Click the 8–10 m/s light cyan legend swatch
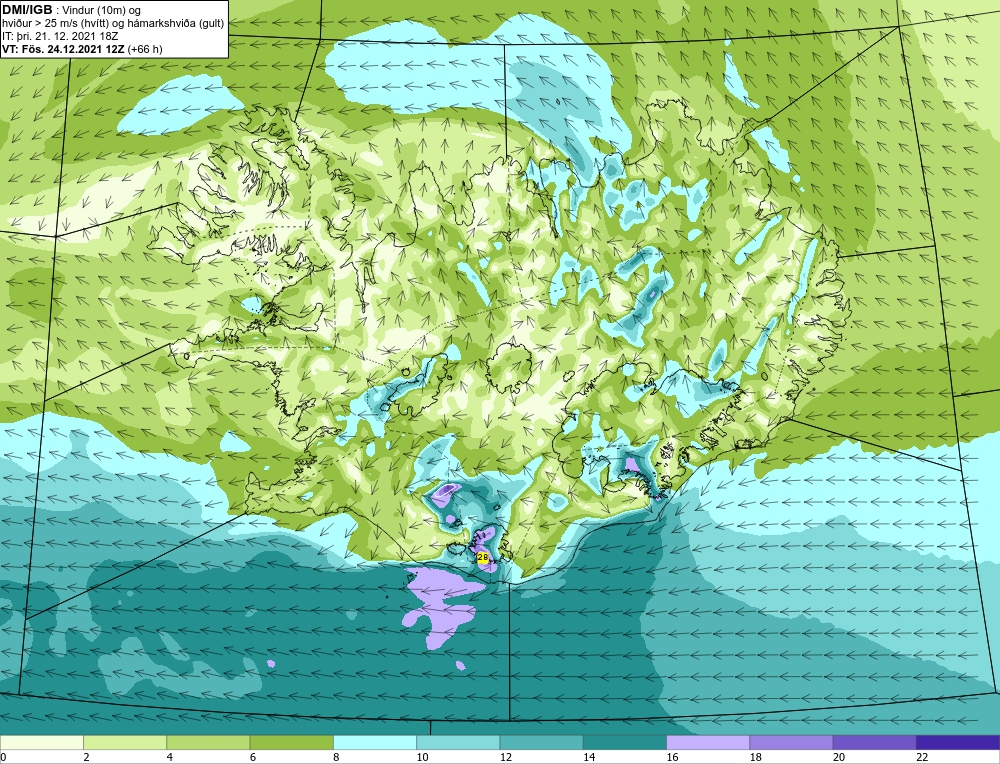The width and height of the screenshot is (1000, 764). pyautogui.click(x=375, y=743)
